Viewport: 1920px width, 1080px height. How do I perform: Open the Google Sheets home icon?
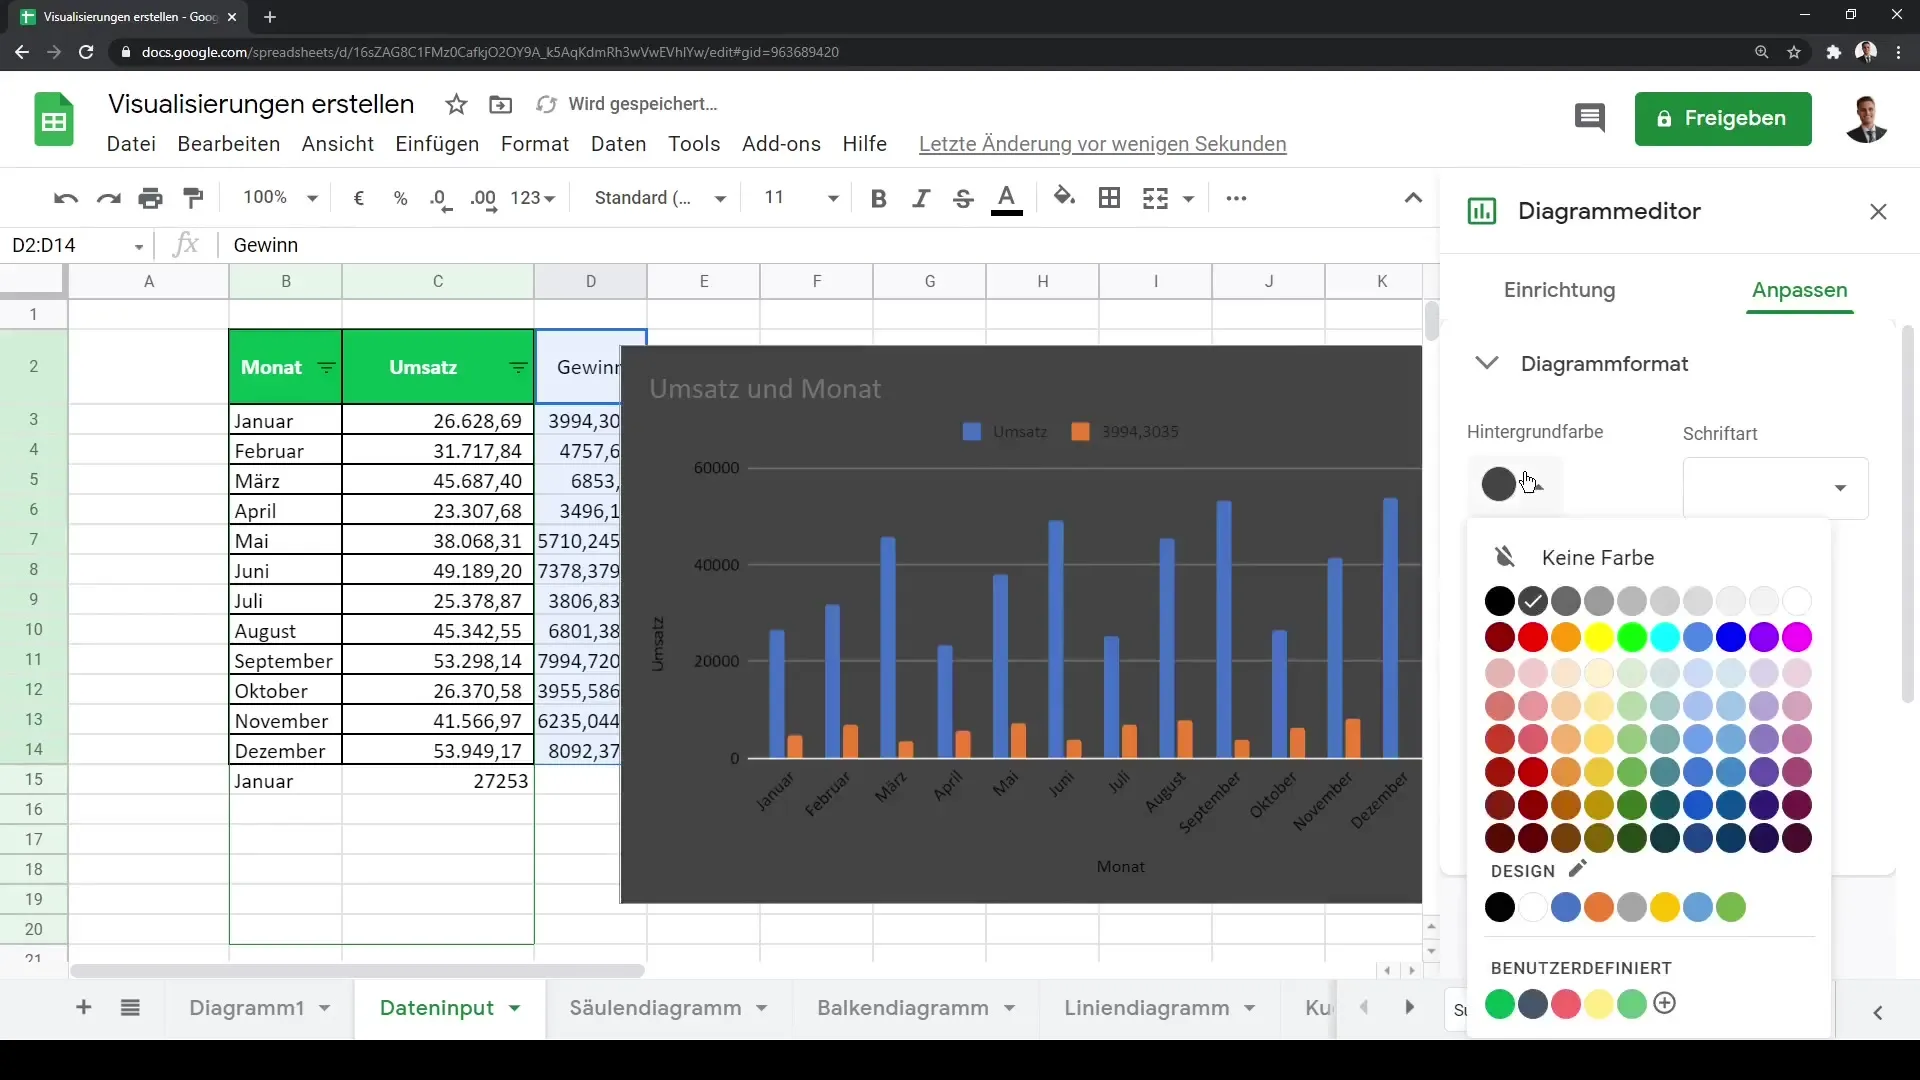click(54, 120)
